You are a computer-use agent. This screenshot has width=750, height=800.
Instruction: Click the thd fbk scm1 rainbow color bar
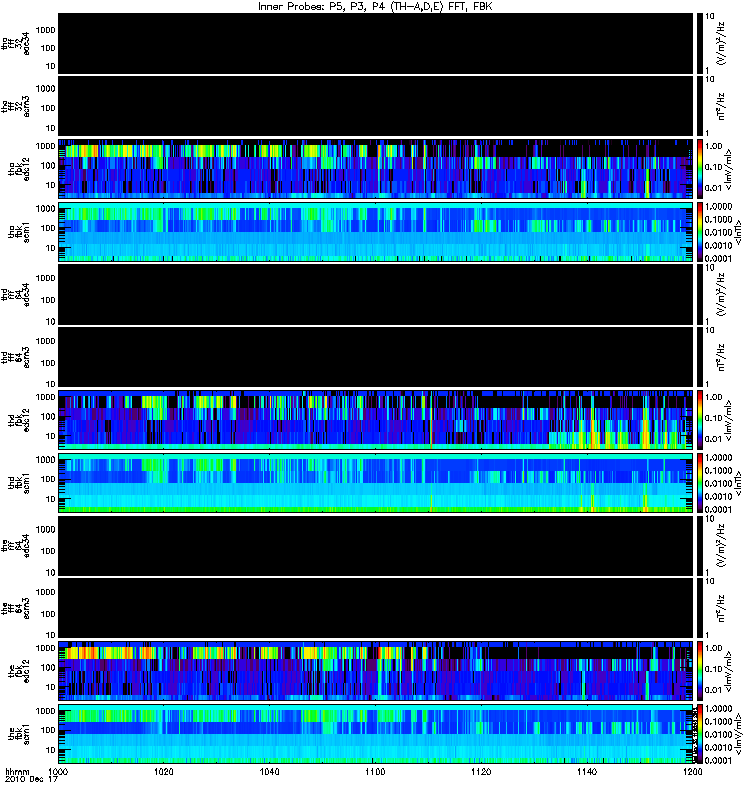[699, 483]
